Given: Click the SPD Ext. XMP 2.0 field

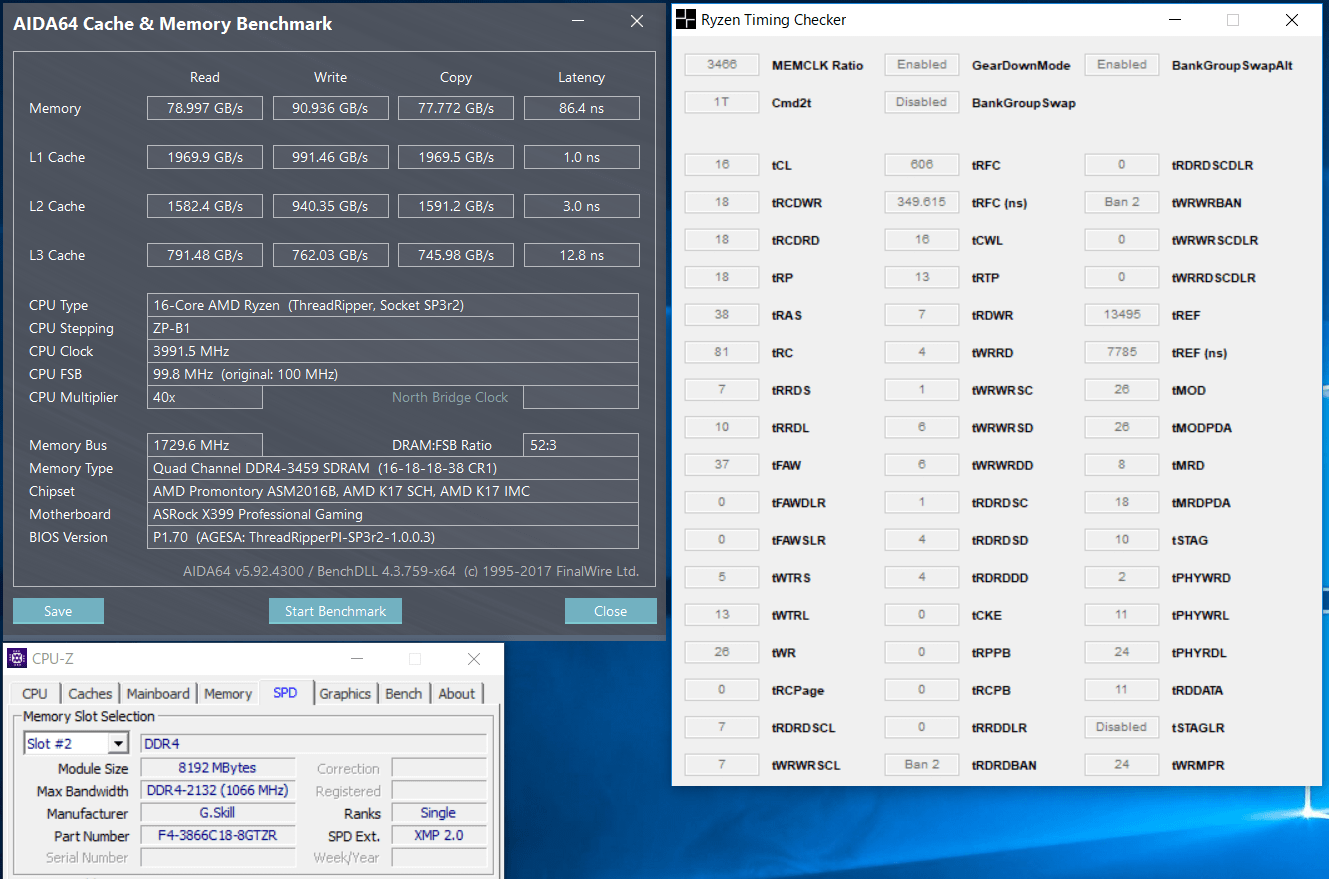Looking at the screenshot, I should click(439, 836).
